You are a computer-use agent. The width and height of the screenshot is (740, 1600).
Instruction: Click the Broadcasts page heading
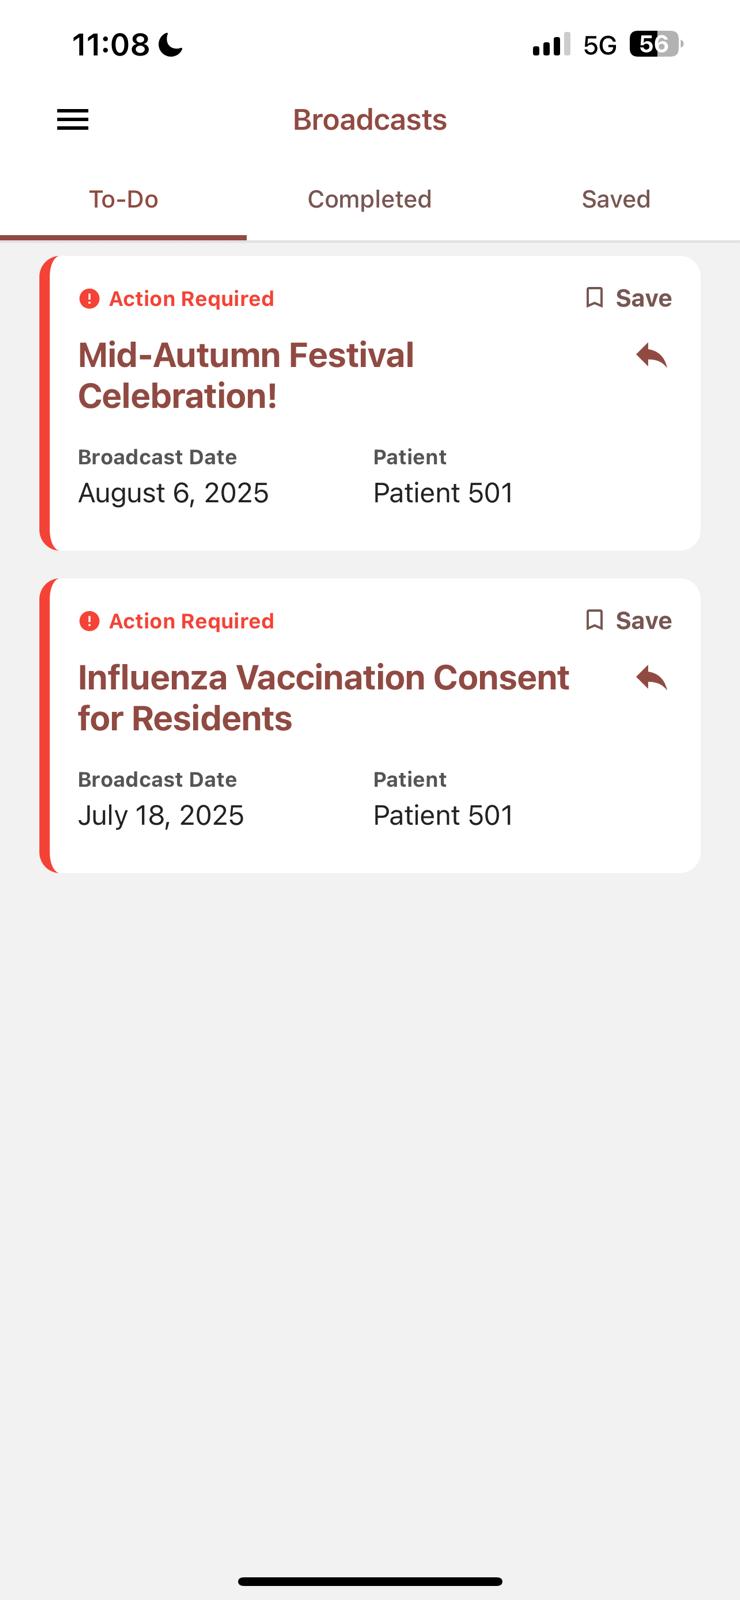tap(370, 120)
